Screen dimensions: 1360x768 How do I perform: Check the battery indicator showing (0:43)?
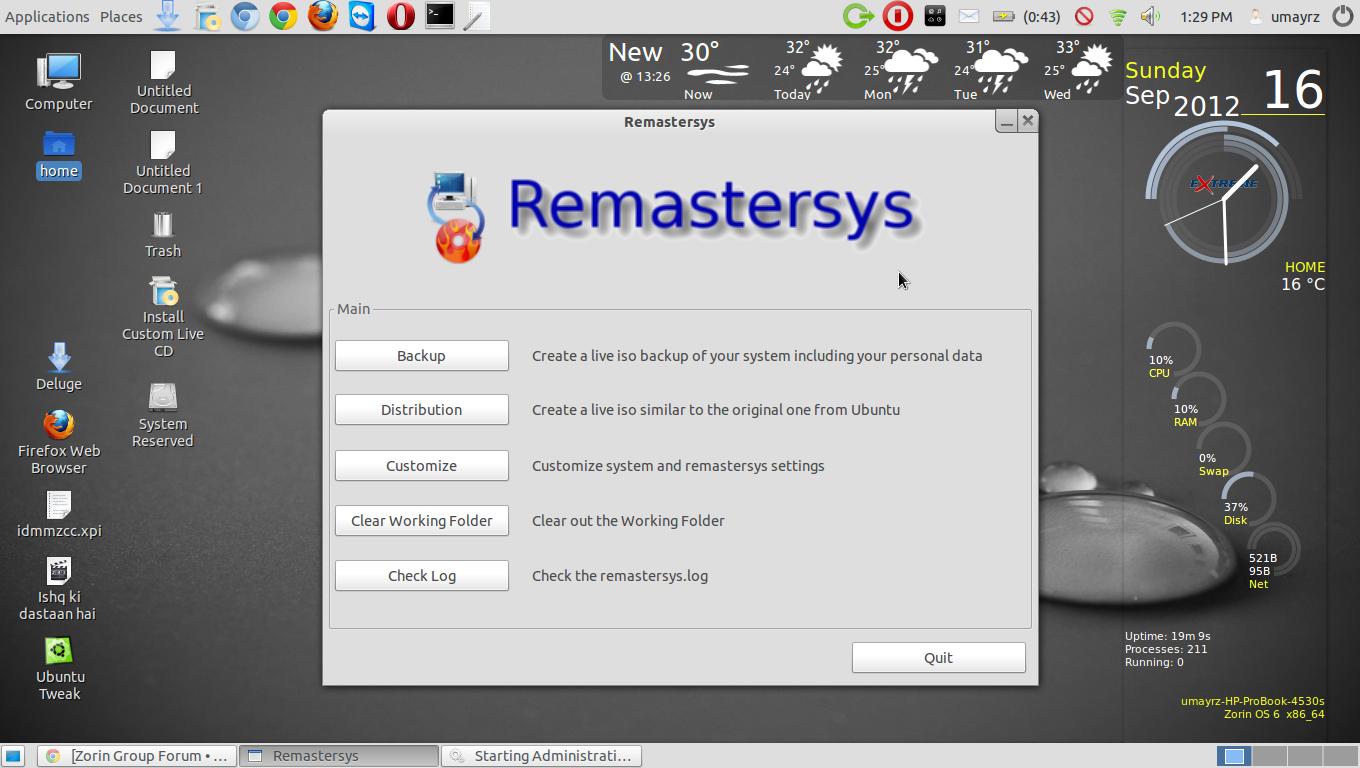pyautogui.click(x=1026, y=16)
